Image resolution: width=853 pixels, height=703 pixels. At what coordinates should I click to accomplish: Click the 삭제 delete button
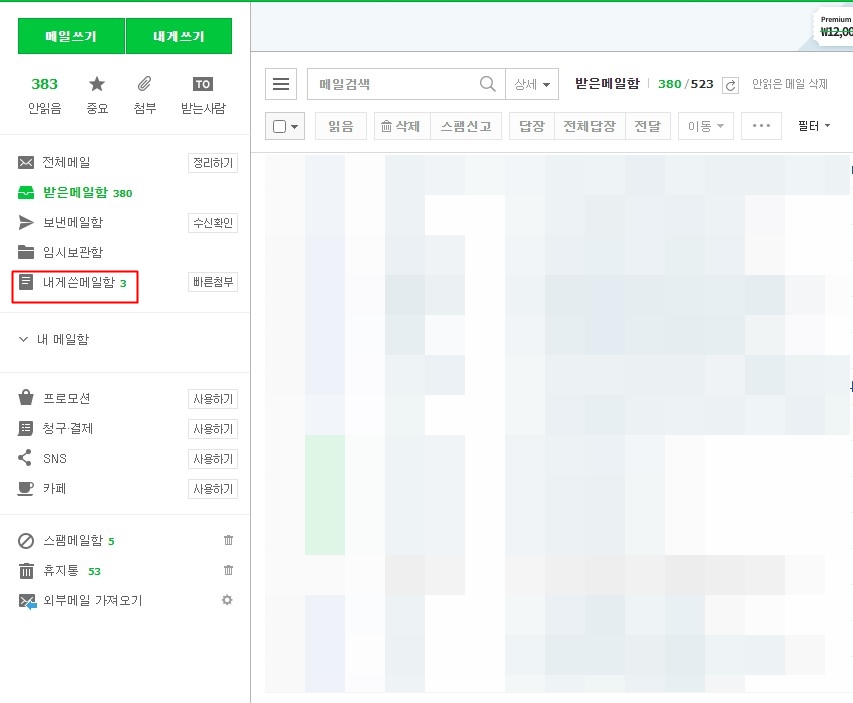coord(402,126)
